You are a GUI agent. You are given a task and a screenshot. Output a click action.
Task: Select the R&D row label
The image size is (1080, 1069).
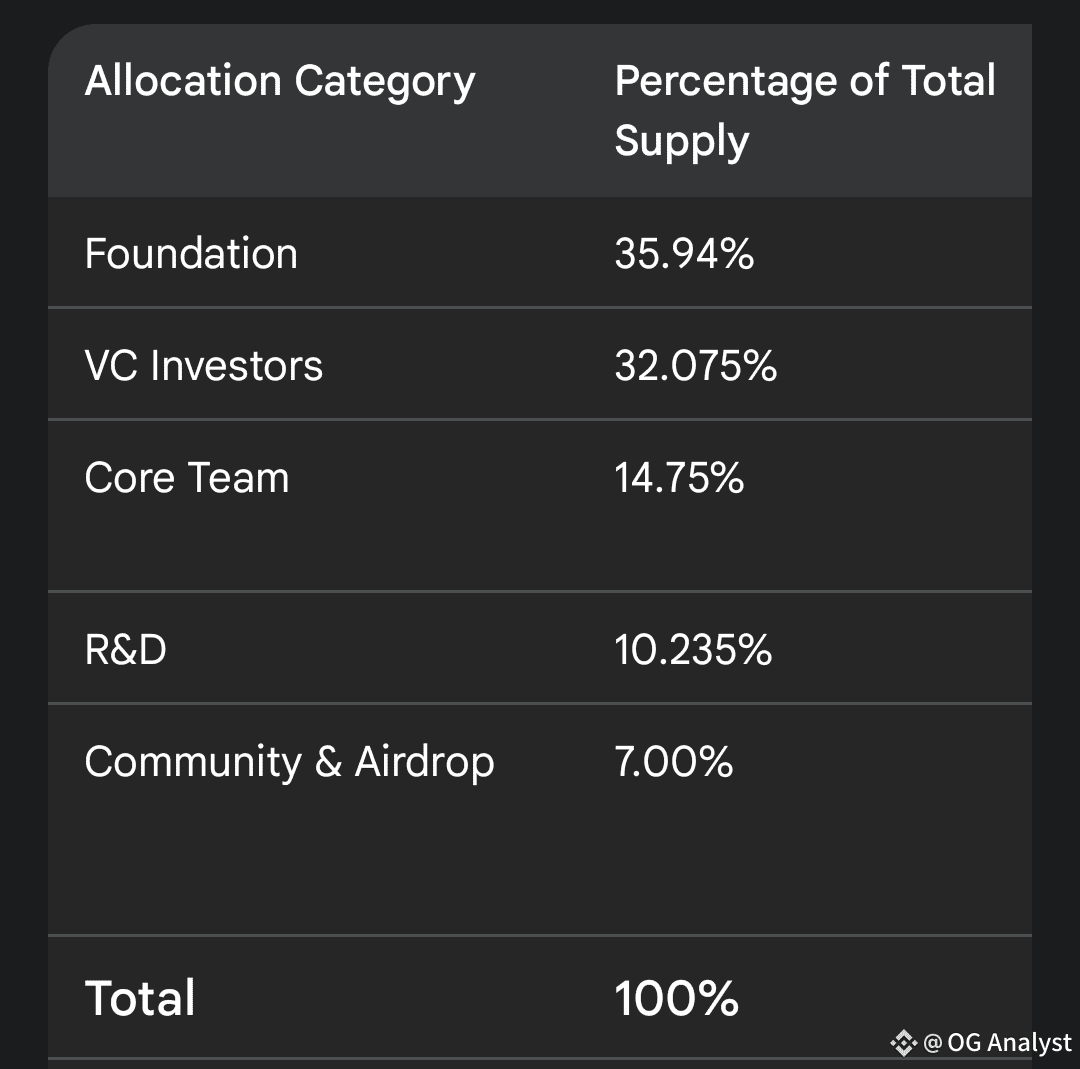pyautogui.click(x=125, y=650)
